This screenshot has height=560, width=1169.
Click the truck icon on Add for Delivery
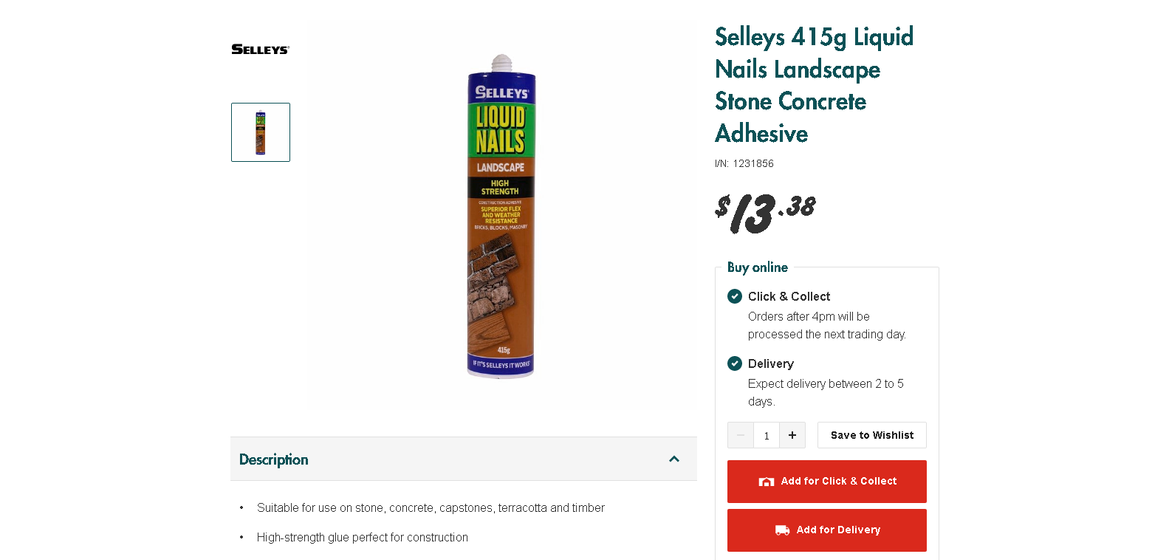[782, 530]
